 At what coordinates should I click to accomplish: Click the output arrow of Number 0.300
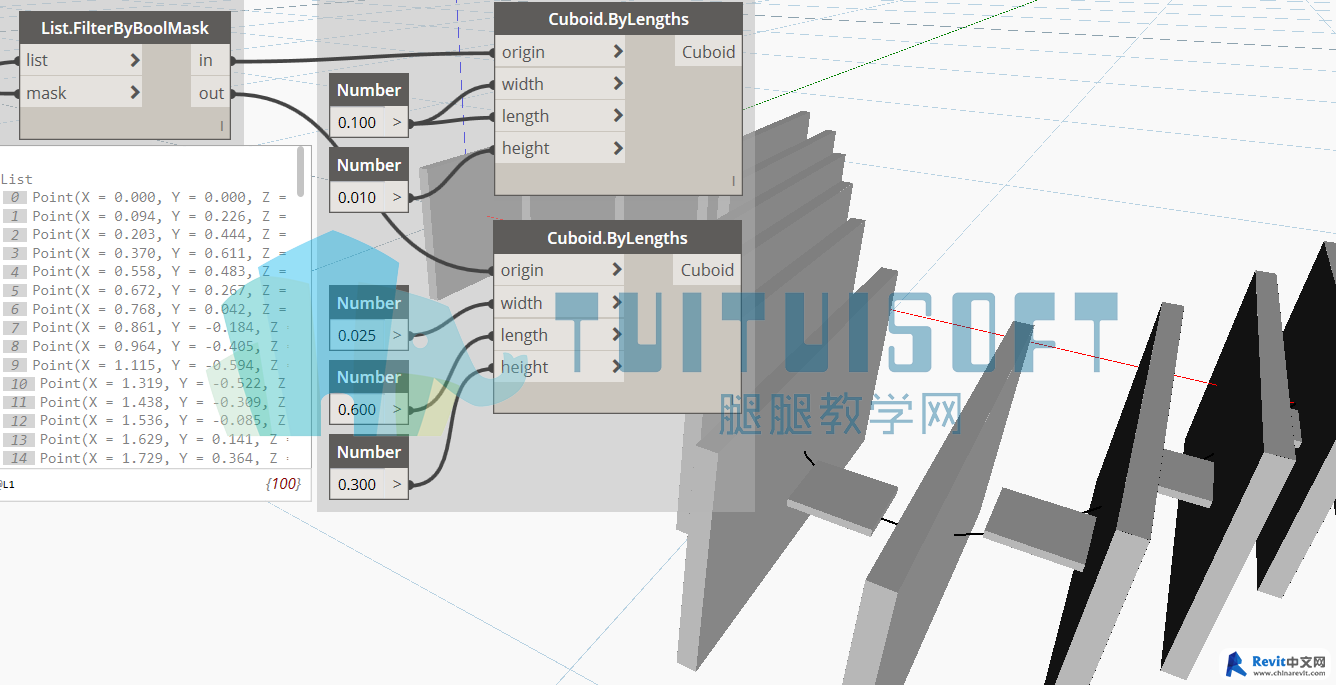click(x=397, y=485)
